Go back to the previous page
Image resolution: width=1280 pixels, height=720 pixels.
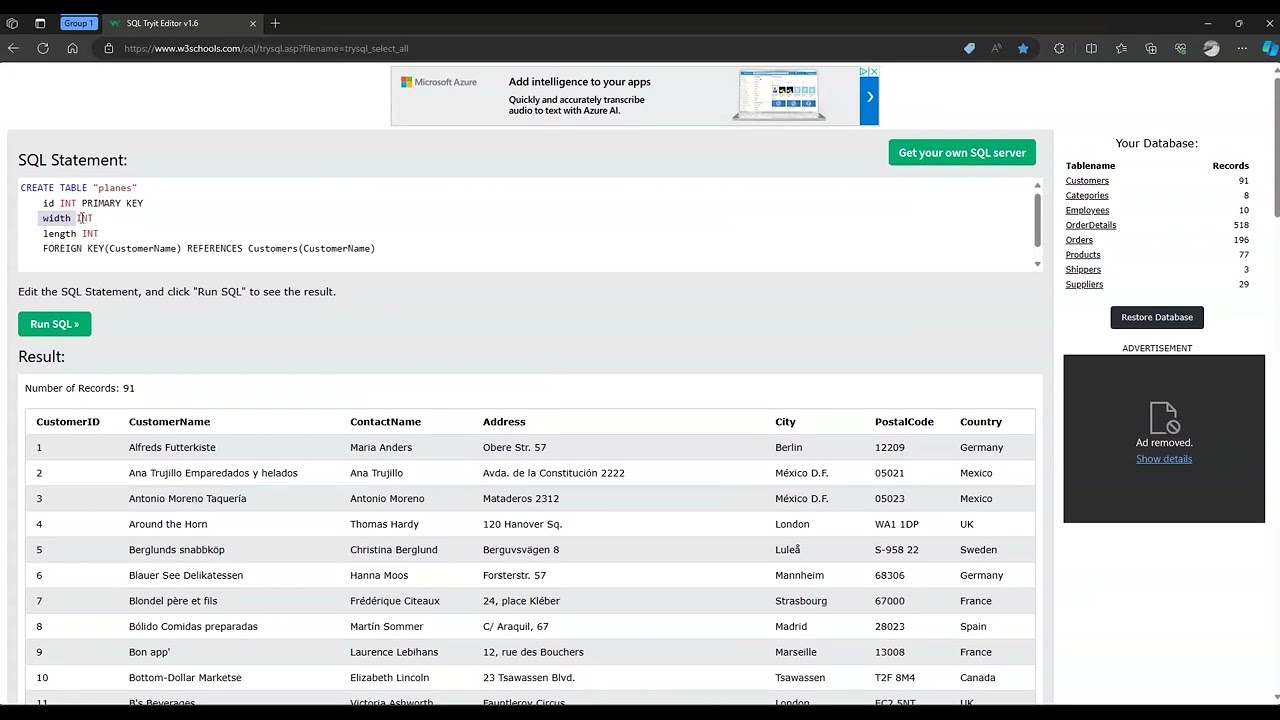13,48
